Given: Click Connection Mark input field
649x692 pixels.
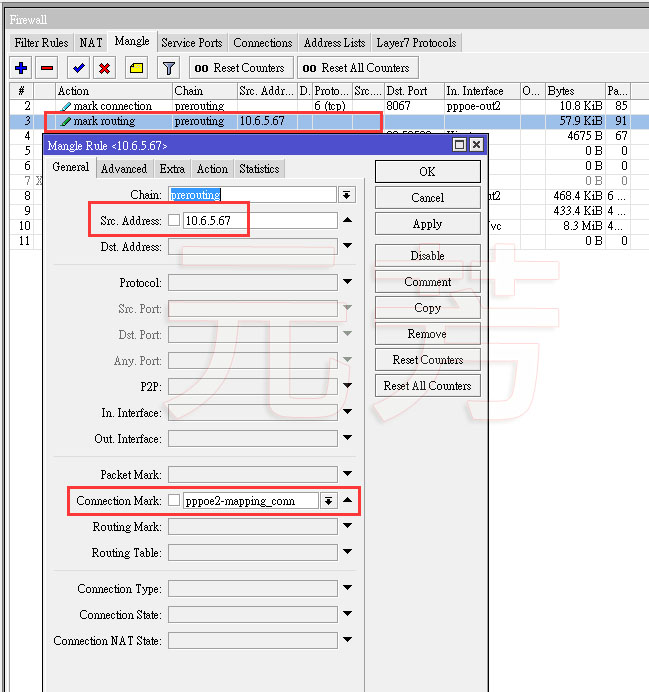Looking at the screenshot, I should click(x=250, y=501).
